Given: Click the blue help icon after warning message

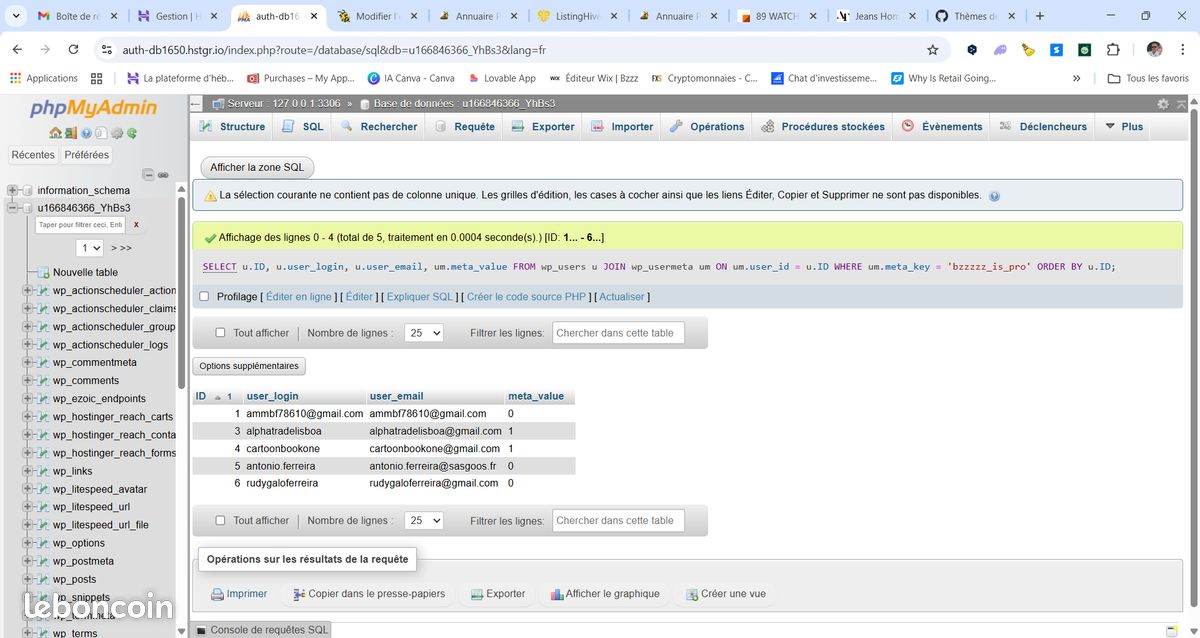Looking at the screenshot, I should pos(994,196).
